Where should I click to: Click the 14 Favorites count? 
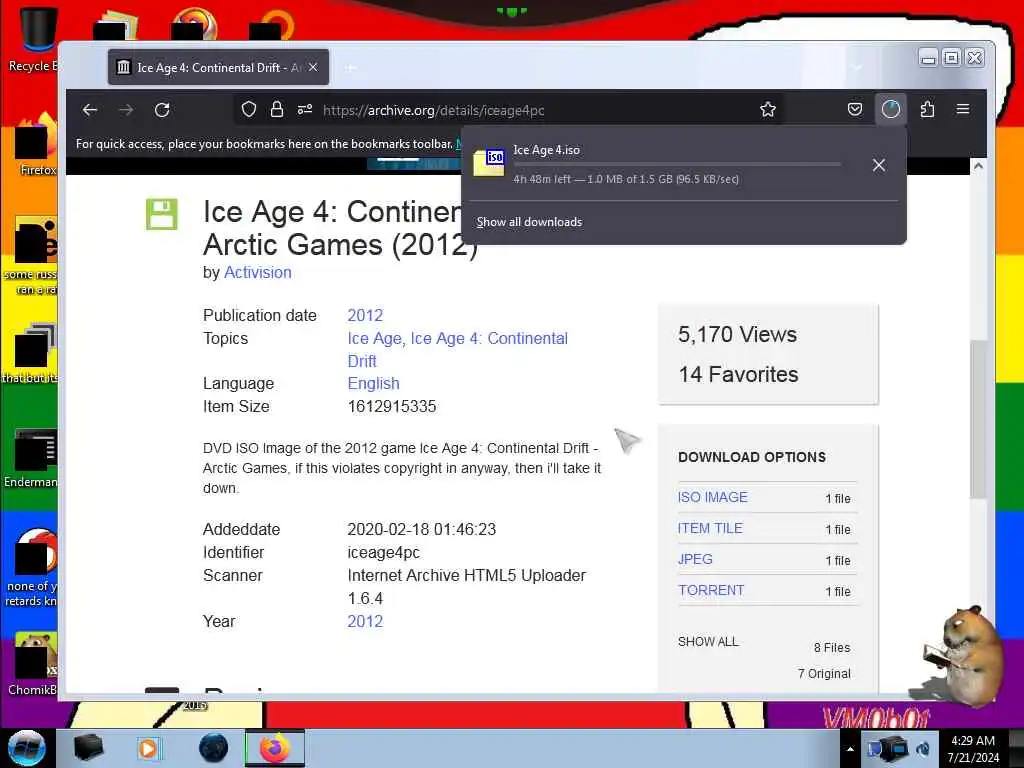[738, 374]
